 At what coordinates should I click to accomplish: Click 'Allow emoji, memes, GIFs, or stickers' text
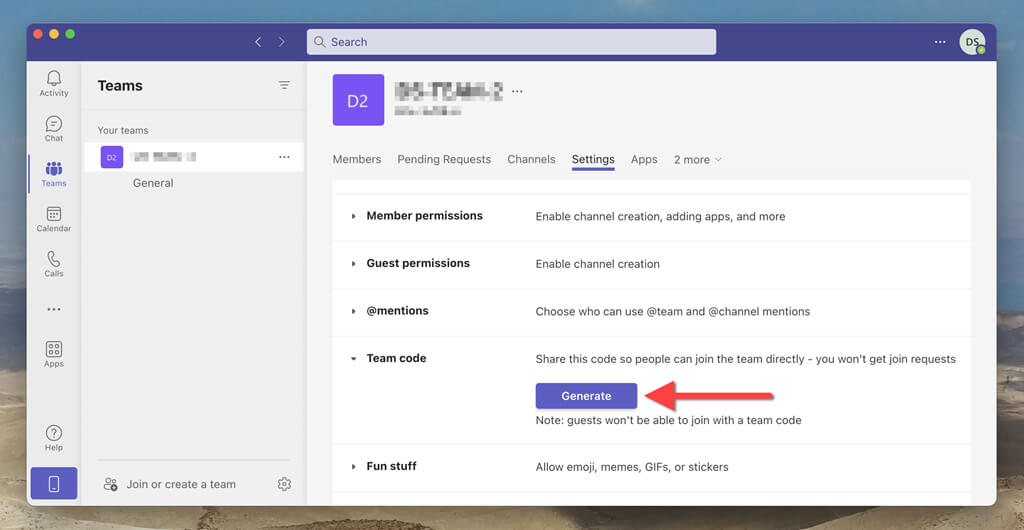pyautogui.click(x=632, y=467)
